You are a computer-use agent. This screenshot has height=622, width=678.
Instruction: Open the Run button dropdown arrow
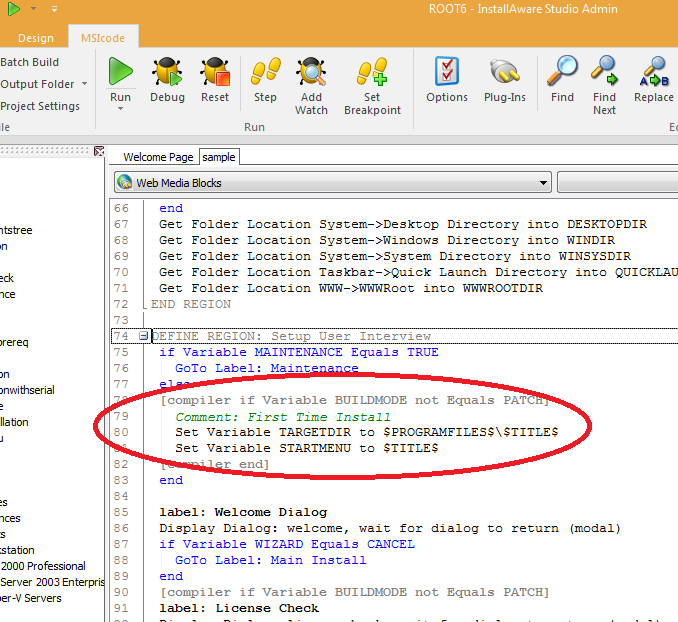[120, 109]
